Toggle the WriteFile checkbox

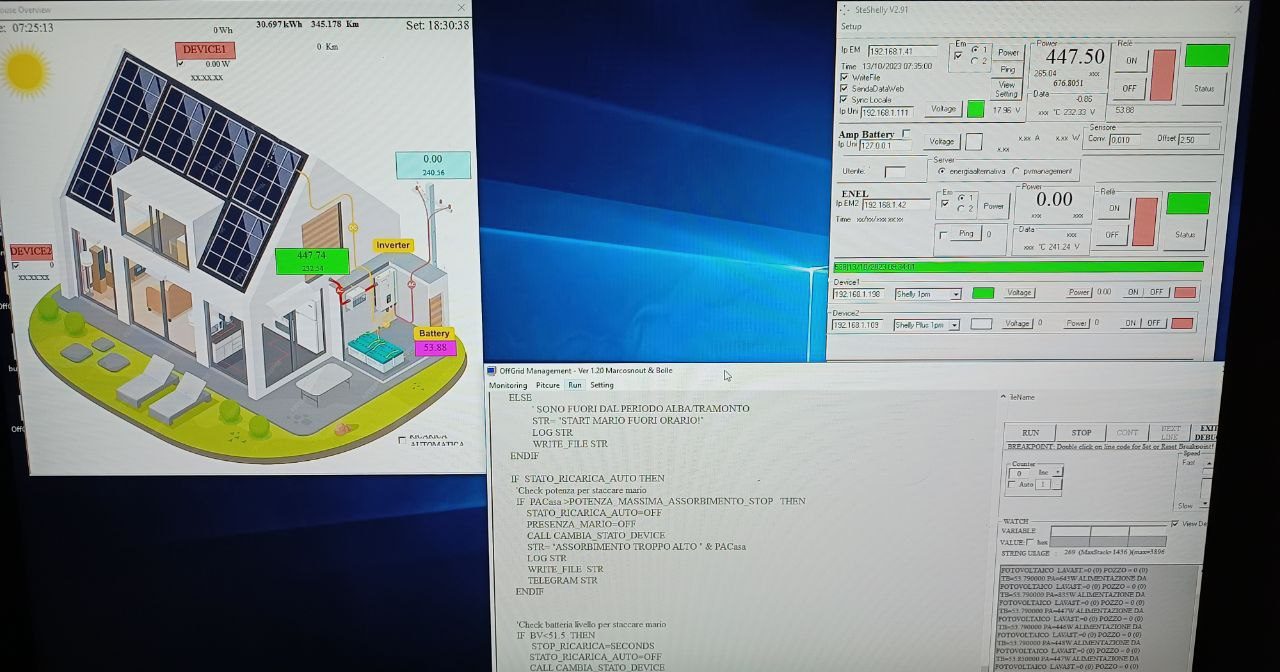(x=844, y=77)
